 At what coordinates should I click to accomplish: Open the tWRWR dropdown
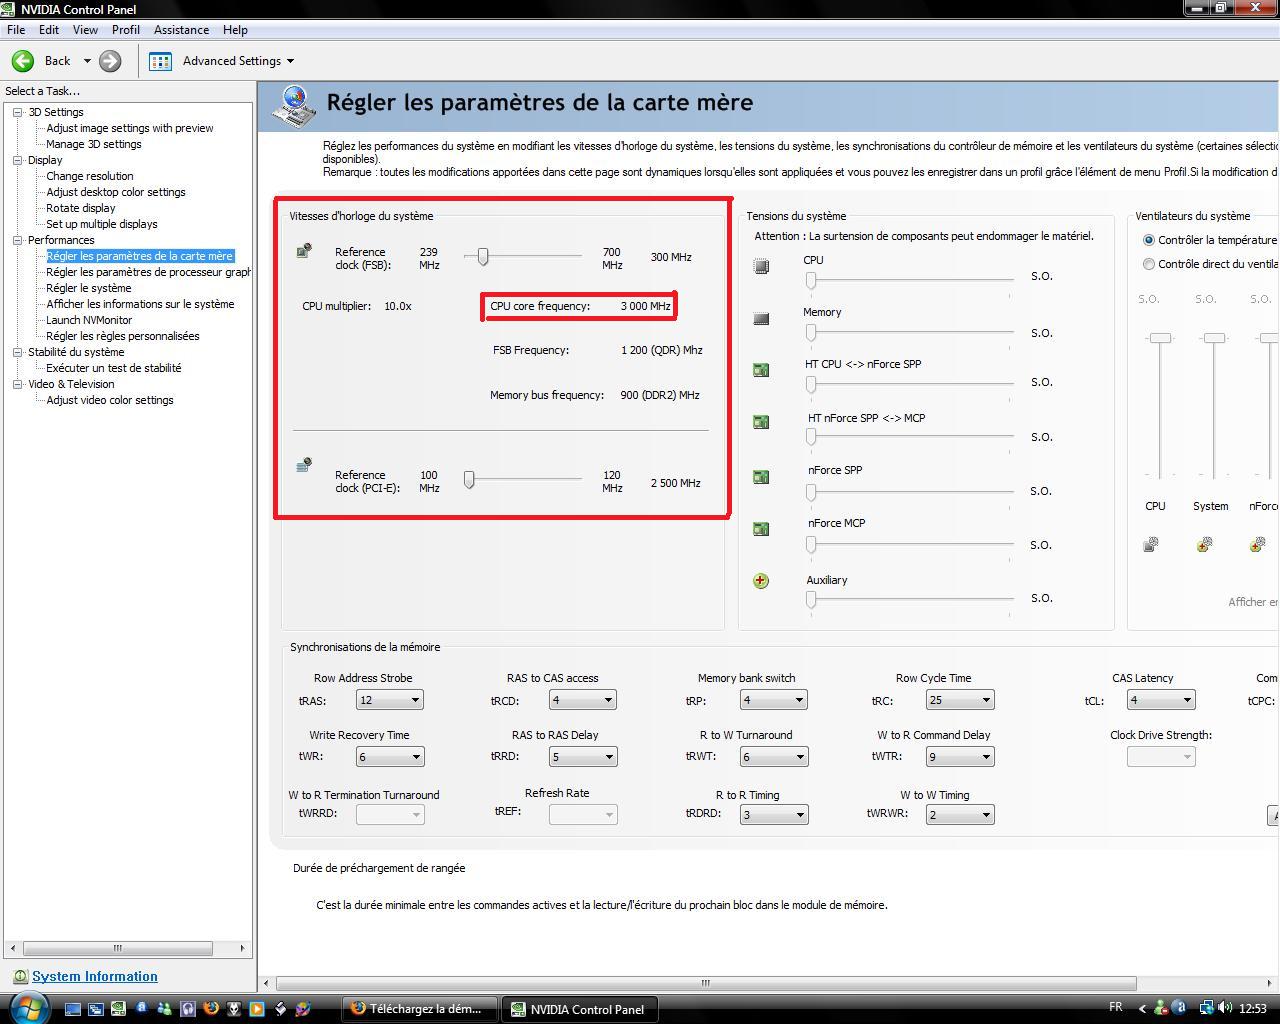(960, 814)
